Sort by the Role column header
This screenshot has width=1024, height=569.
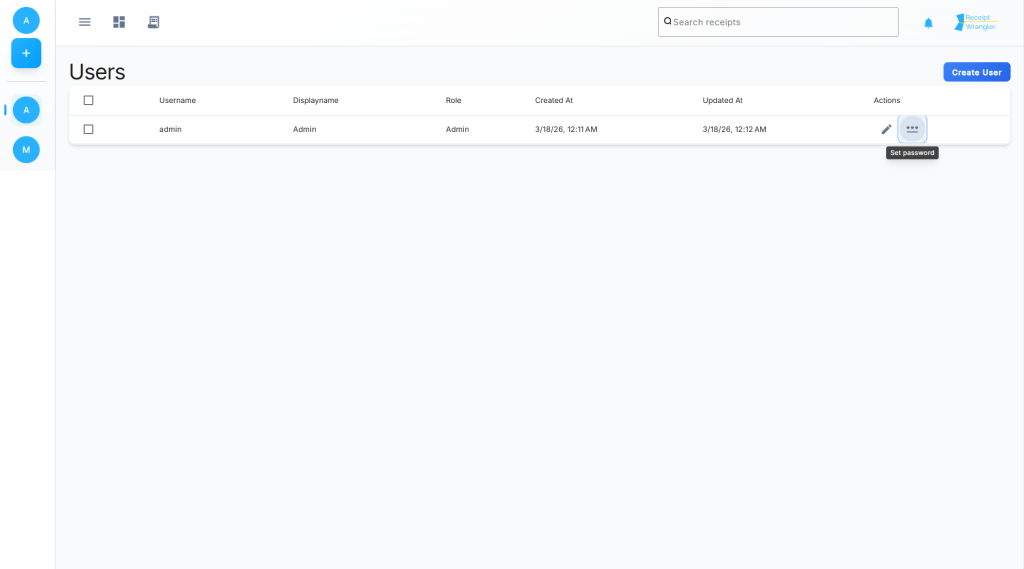coord(453,100)
